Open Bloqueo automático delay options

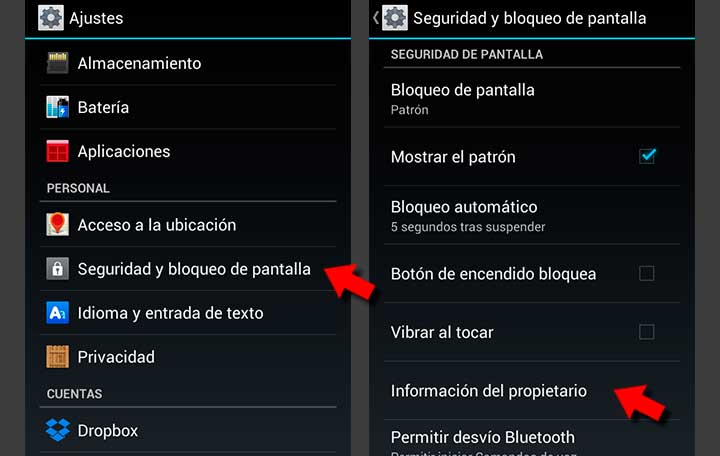click(532, 215)
